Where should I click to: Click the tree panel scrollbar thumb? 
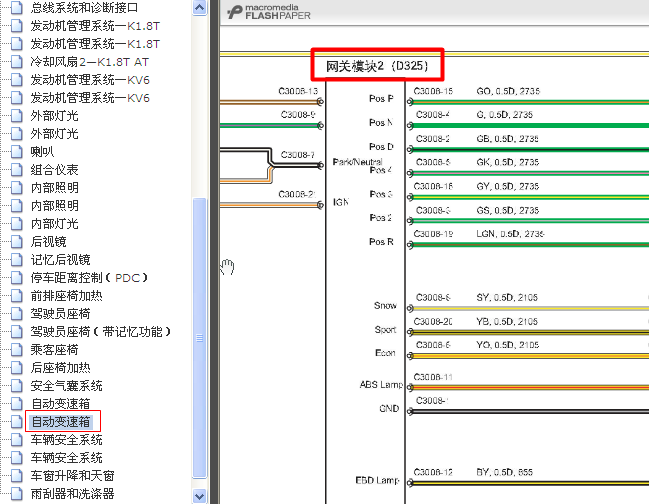click(x=200, y=338)
